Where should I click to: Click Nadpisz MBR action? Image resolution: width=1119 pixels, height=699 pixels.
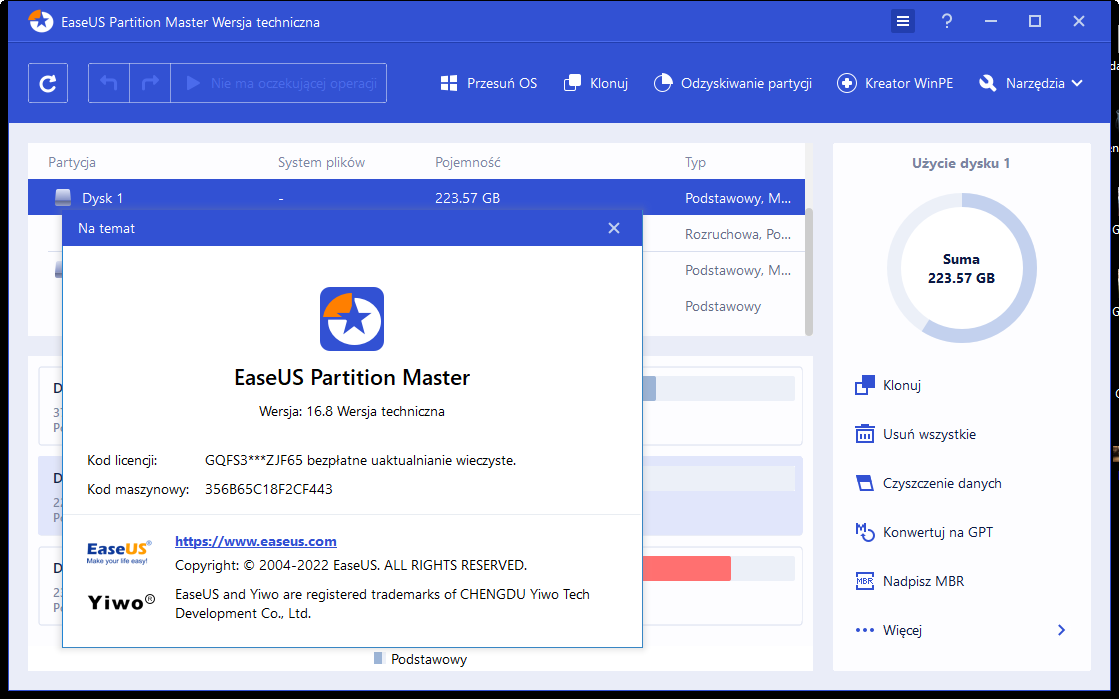(x=910, y=581)
